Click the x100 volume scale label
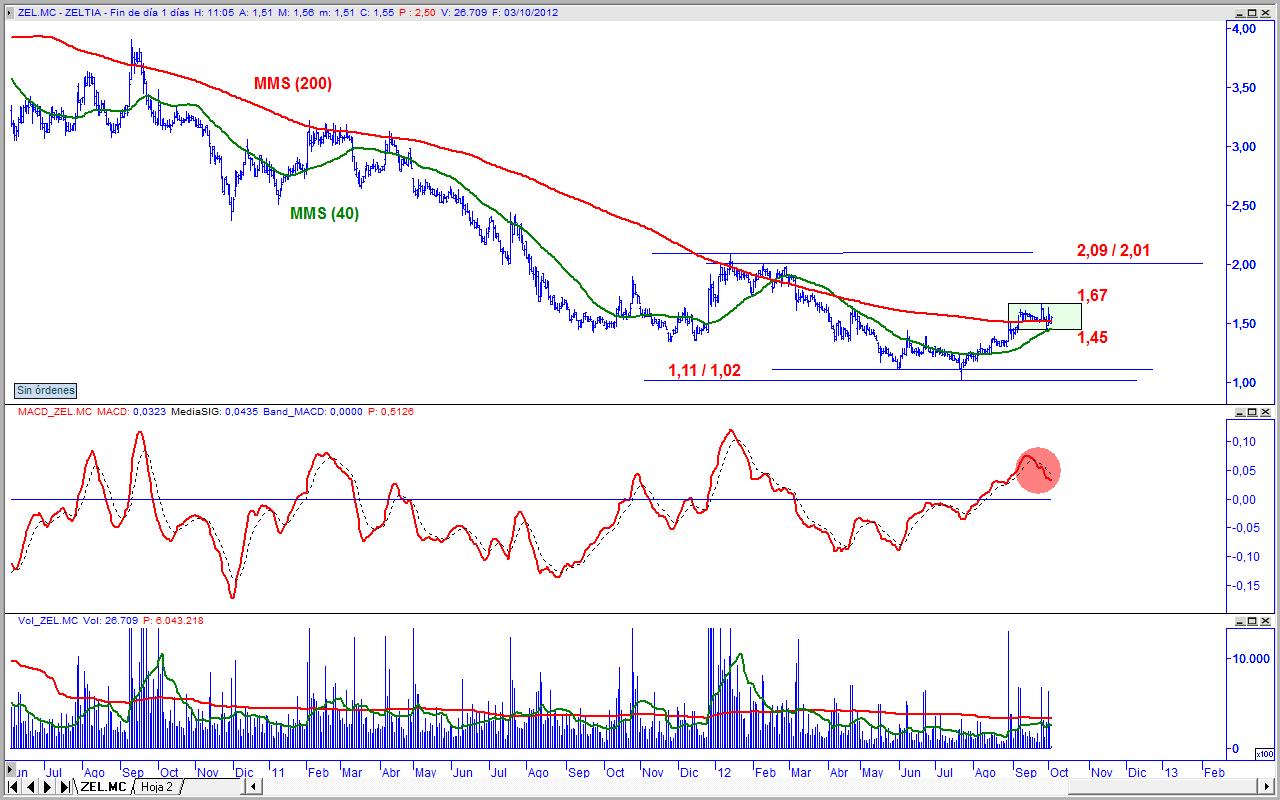This screenshot has height=800, width=1280. click(x=1264, y=754)
